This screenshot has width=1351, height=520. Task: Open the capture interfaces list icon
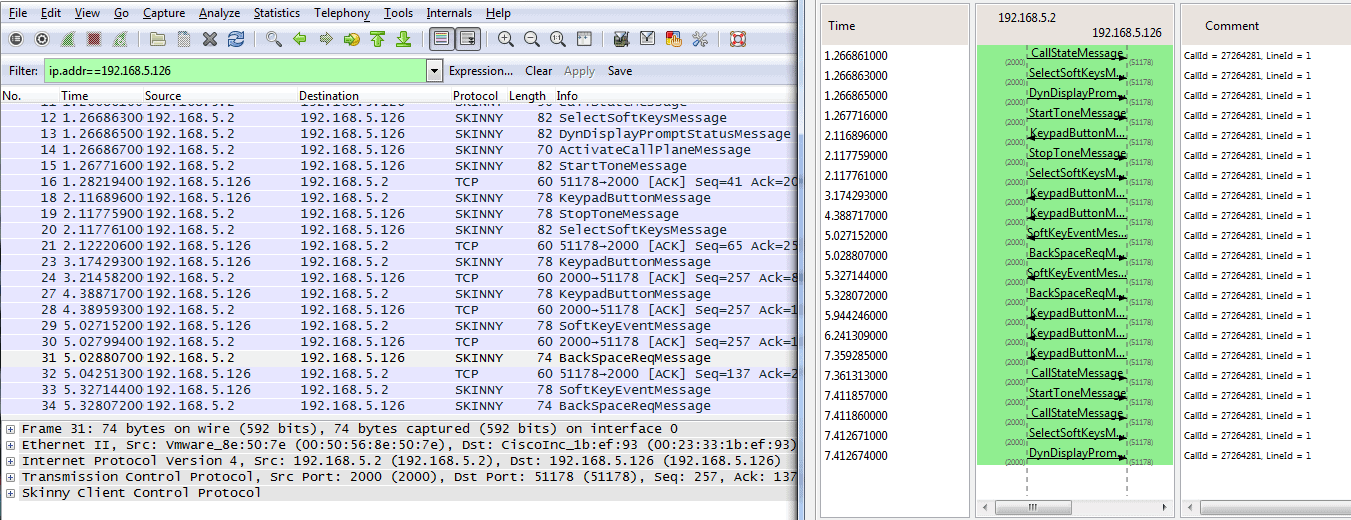point(16,39)
